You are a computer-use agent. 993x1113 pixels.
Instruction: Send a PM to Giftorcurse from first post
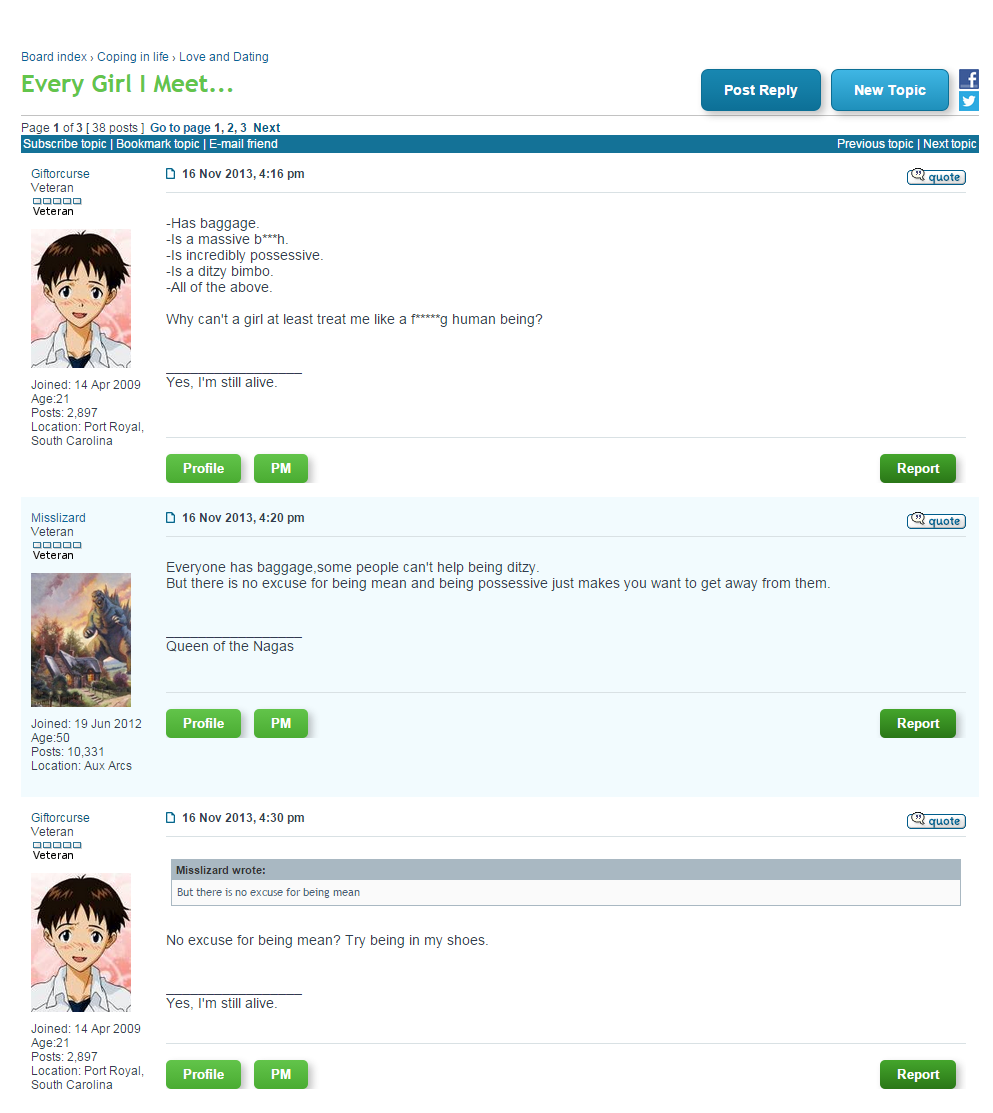point(280,468)
